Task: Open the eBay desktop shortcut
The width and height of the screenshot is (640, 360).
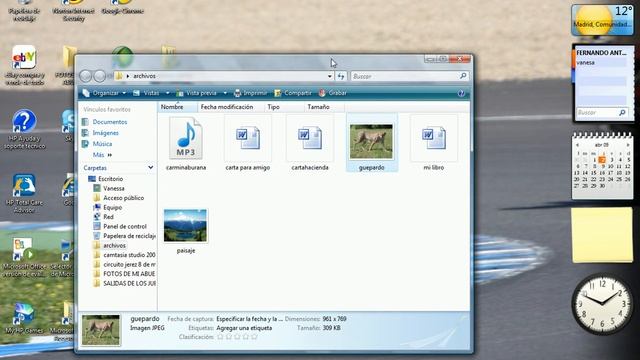Action: point(24,64)
